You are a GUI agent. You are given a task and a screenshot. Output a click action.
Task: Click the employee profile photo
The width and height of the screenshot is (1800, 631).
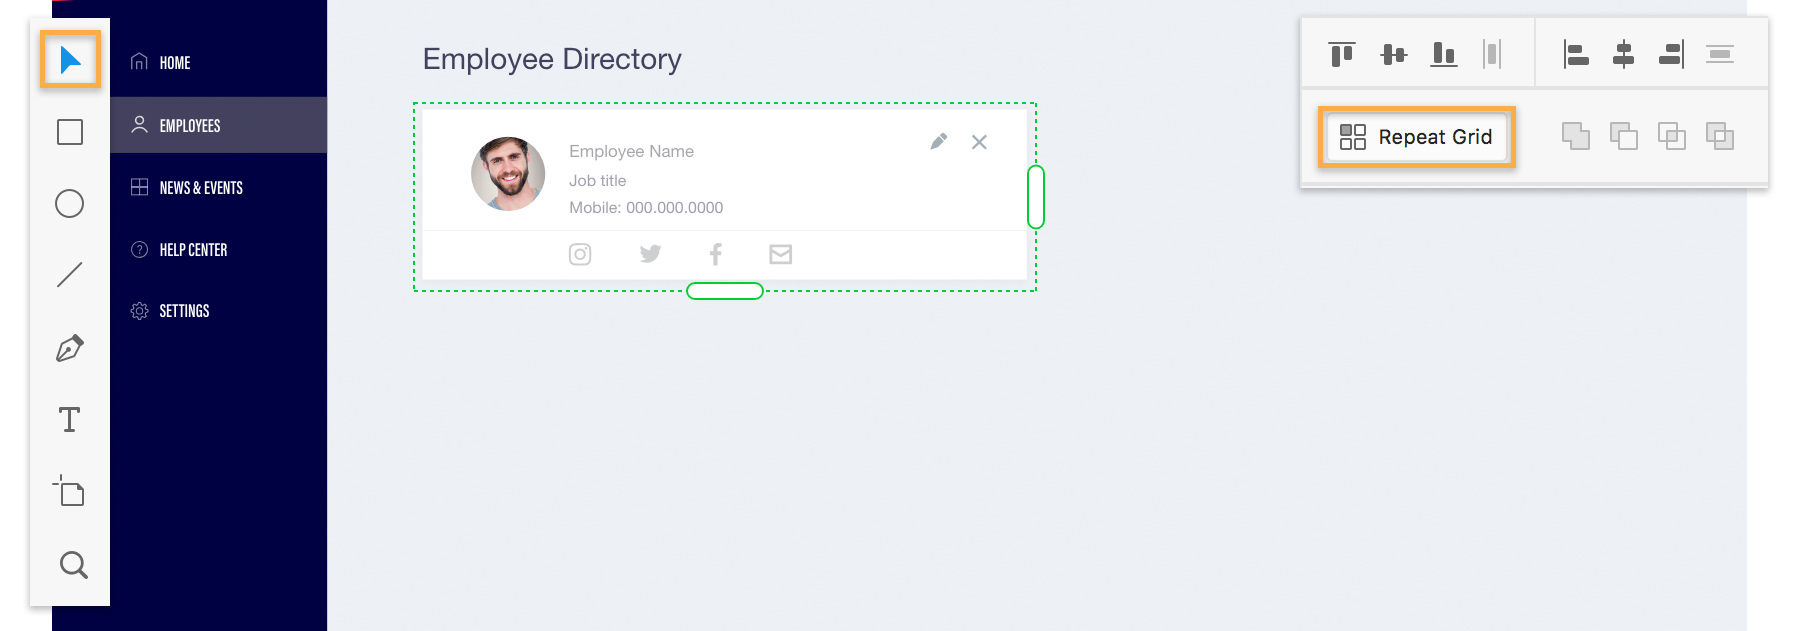pos(508,174)
